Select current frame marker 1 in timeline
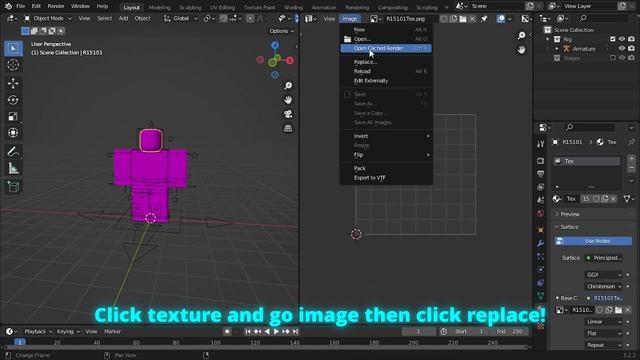Screen dimensions: 640x360 click(20, 342)
